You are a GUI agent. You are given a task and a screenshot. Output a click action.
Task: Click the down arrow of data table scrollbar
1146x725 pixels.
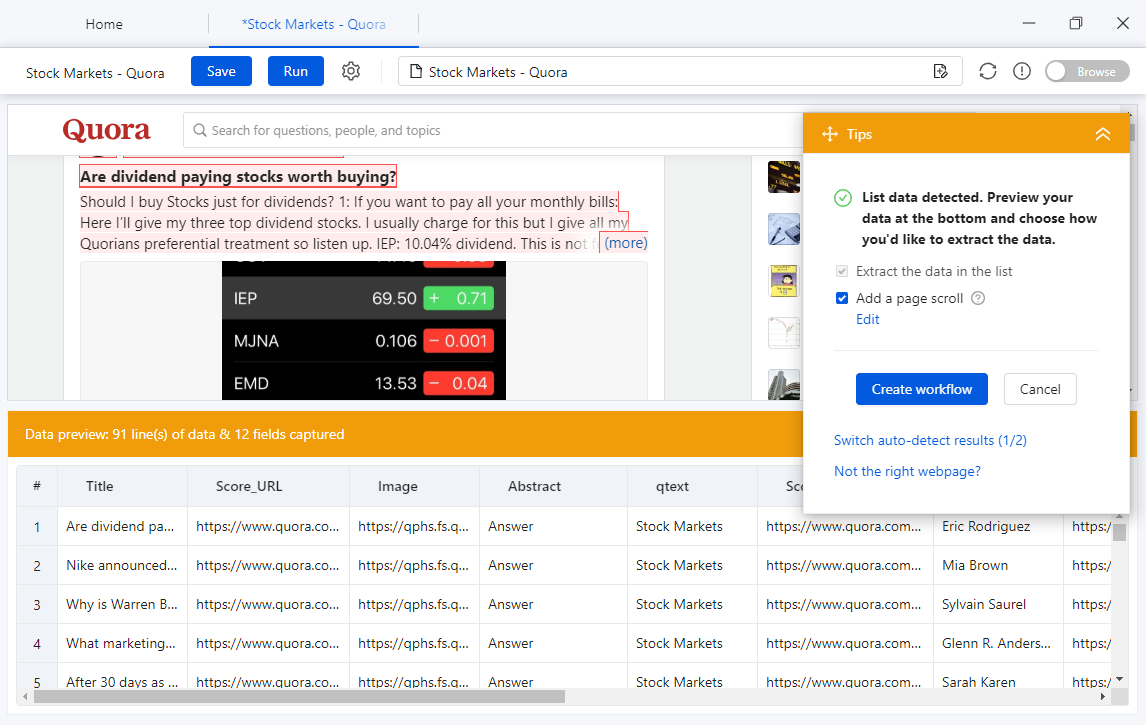1119,680
